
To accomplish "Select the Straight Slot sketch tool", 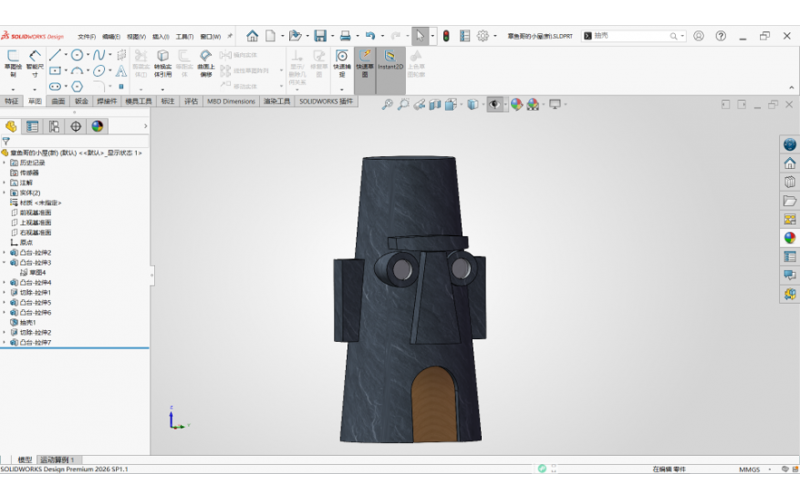I will 55,86.
